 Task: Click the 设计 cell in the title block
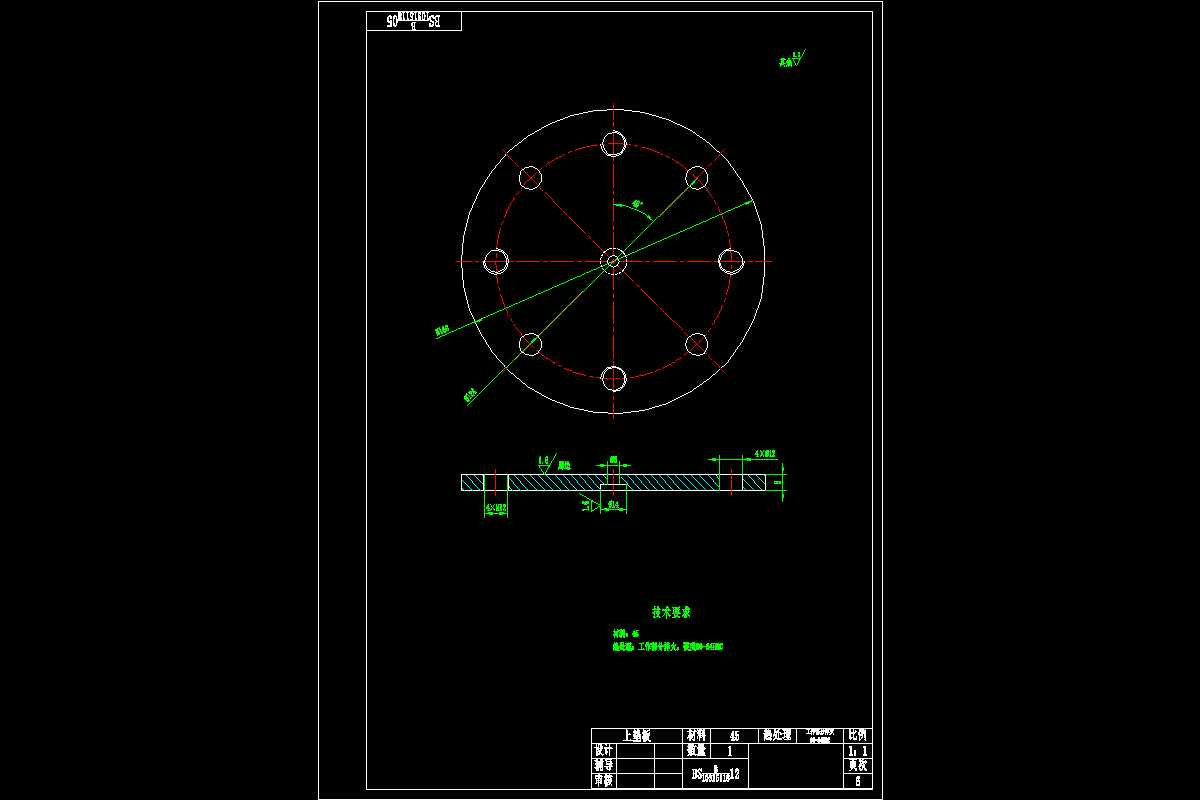coord(602,750)
